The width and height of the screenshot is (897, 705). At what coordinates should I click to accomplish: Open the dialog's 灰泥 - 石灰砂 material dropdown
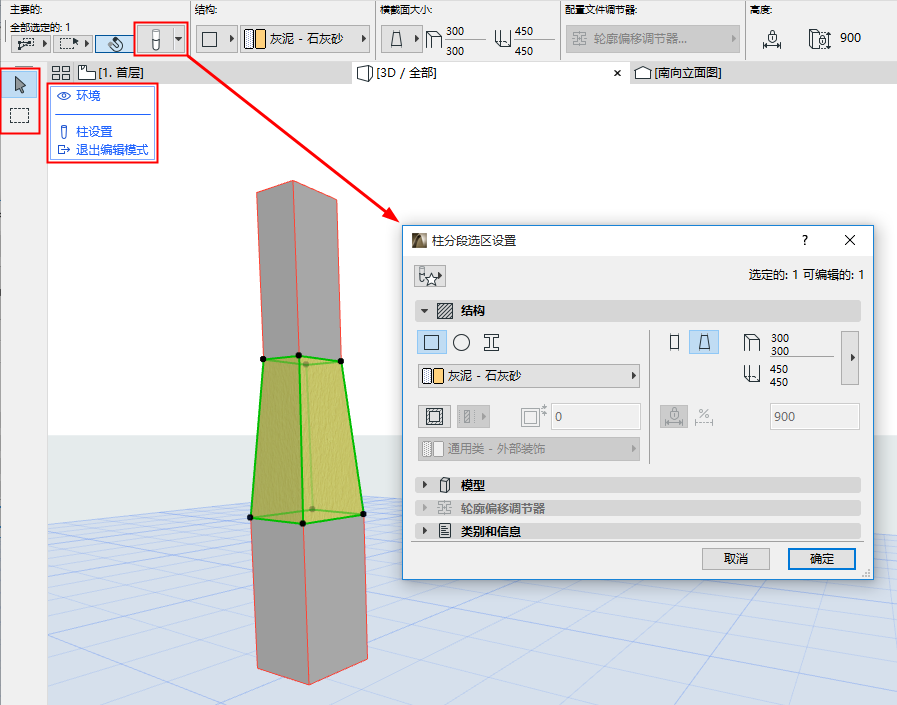(x=529, y=376)
